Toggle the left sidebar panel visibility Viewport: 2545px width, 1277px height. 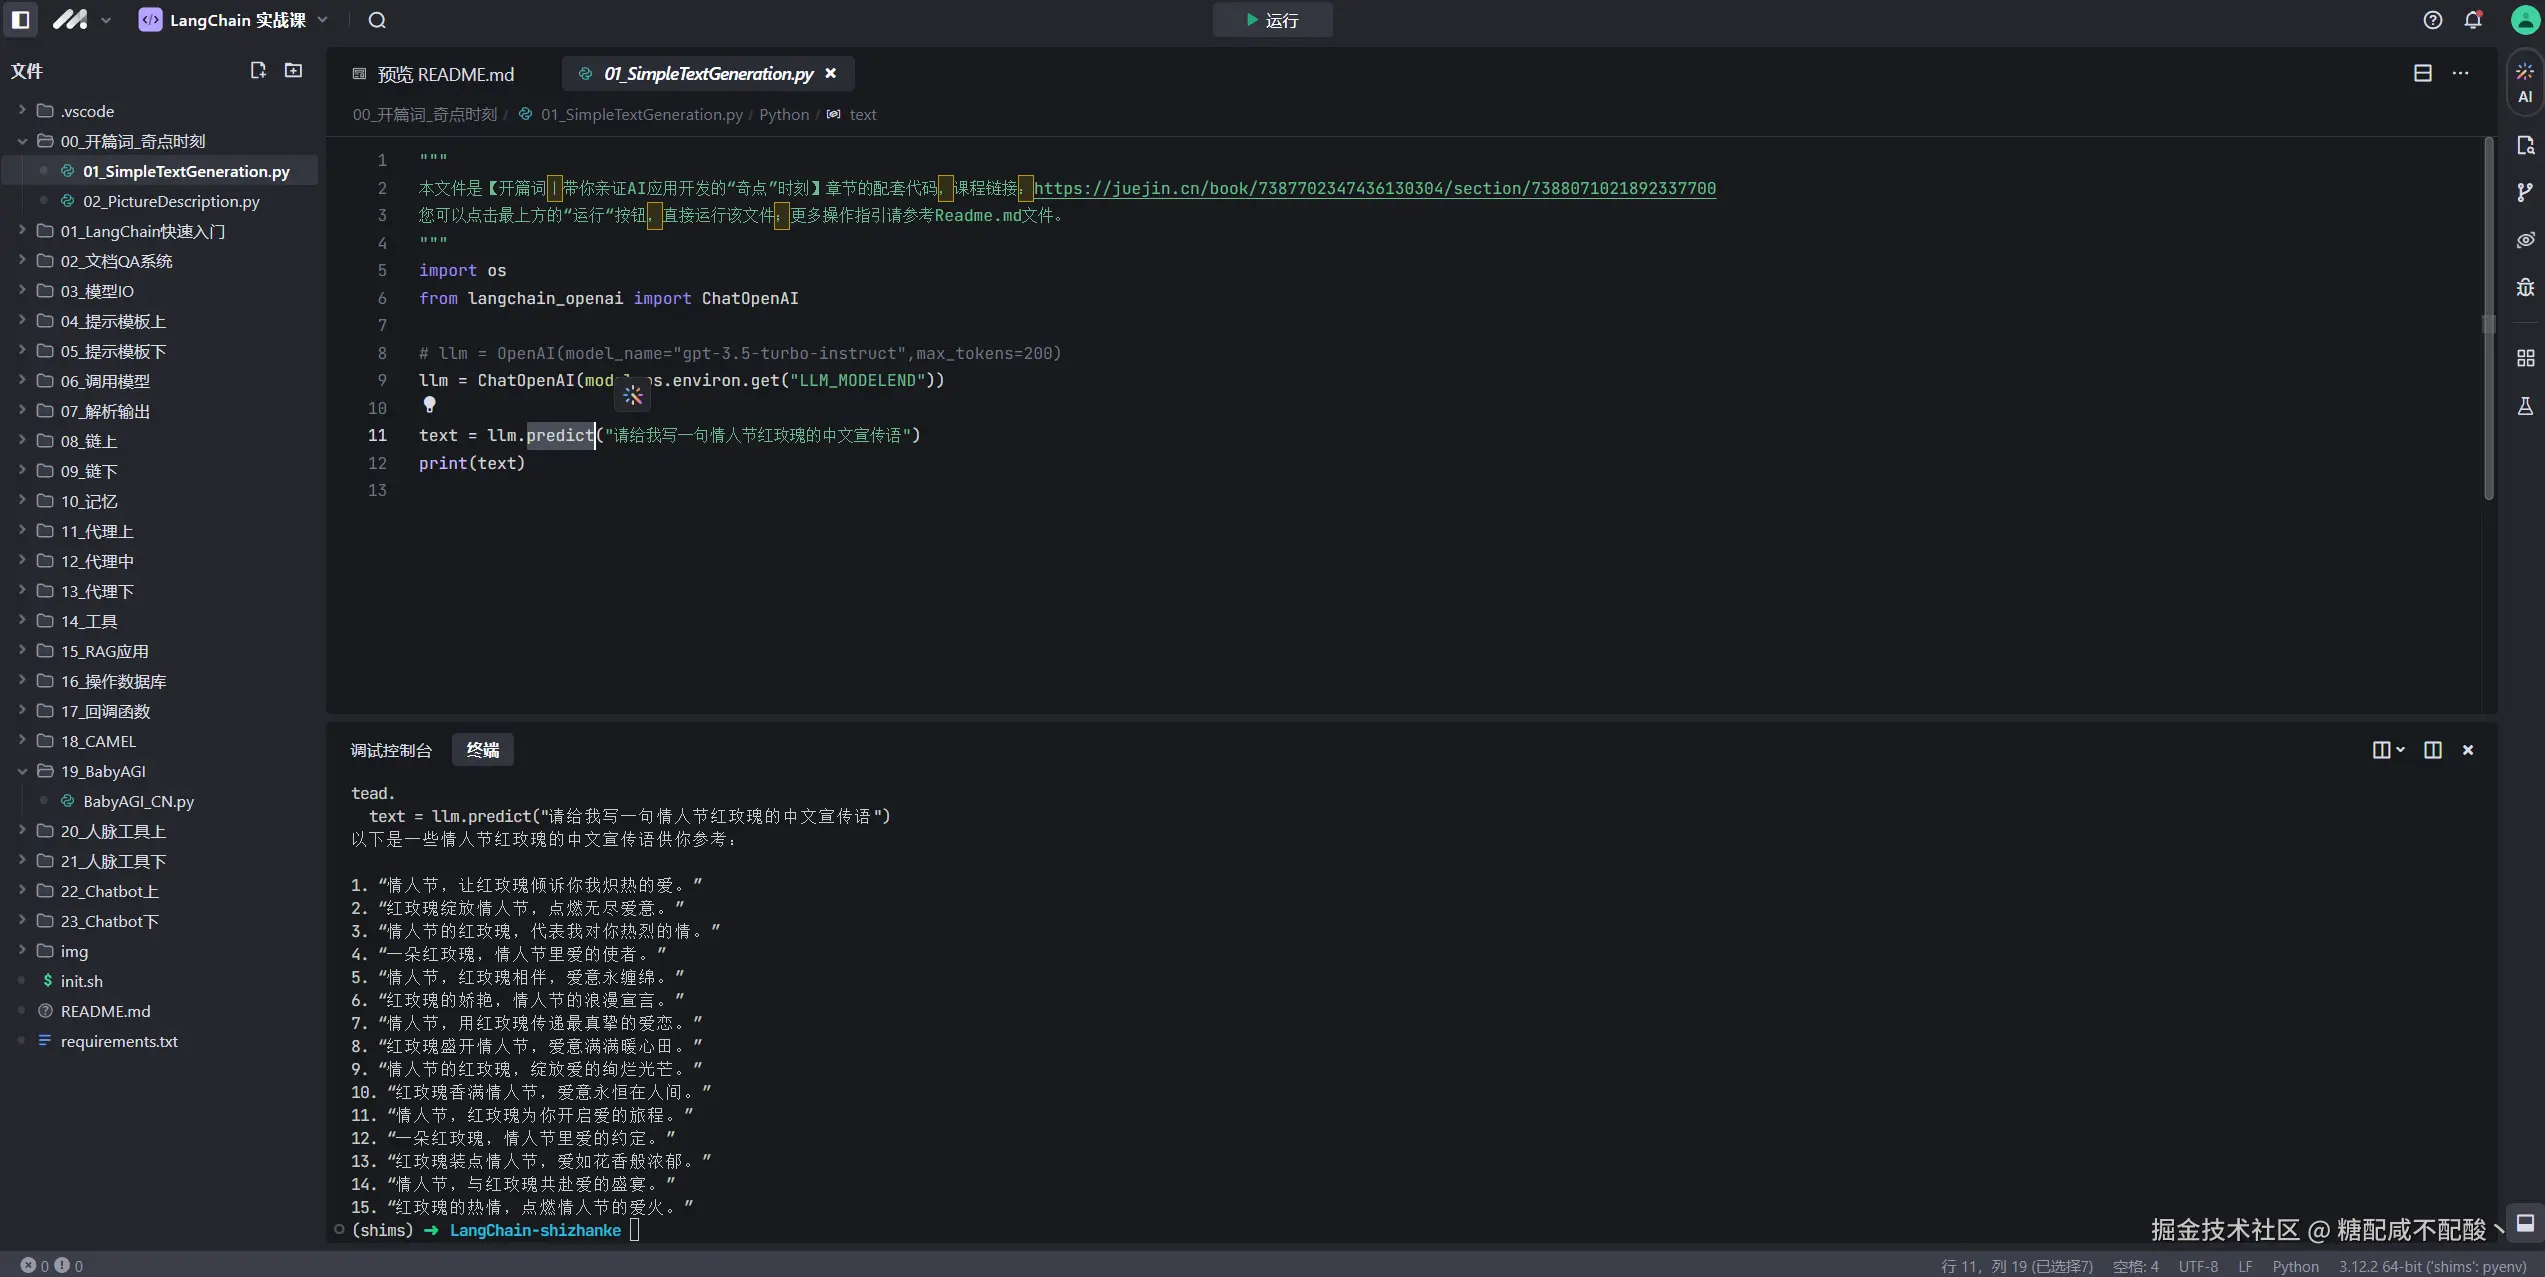[20, 20]
